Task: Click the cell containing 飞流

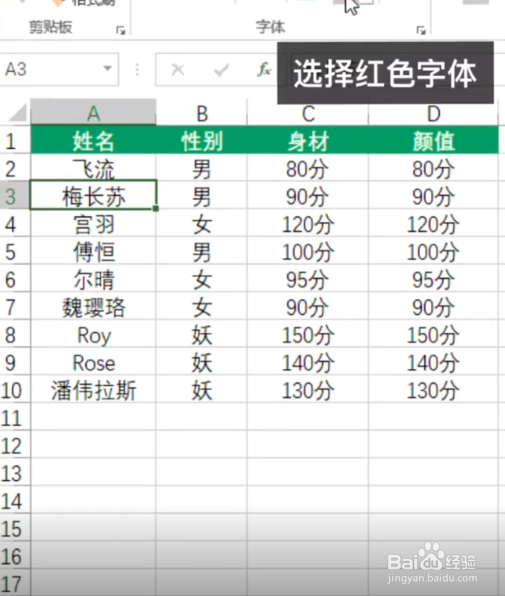Action: tap(93, 168)
